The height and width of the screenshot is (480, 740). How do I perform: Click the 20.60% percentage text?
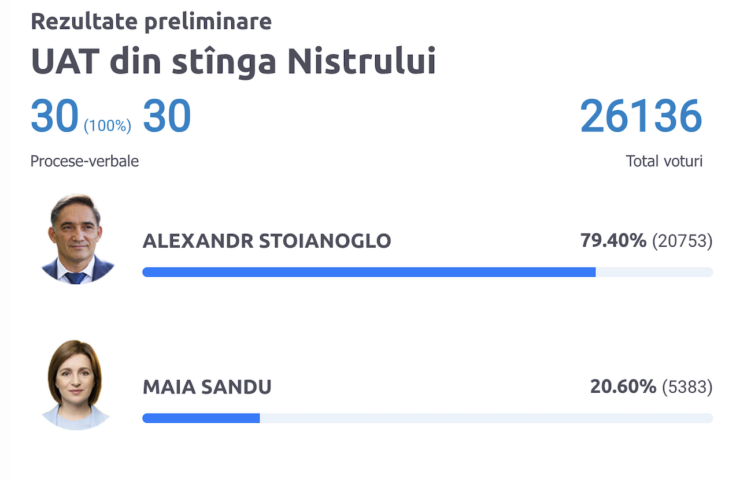point(623,387)
